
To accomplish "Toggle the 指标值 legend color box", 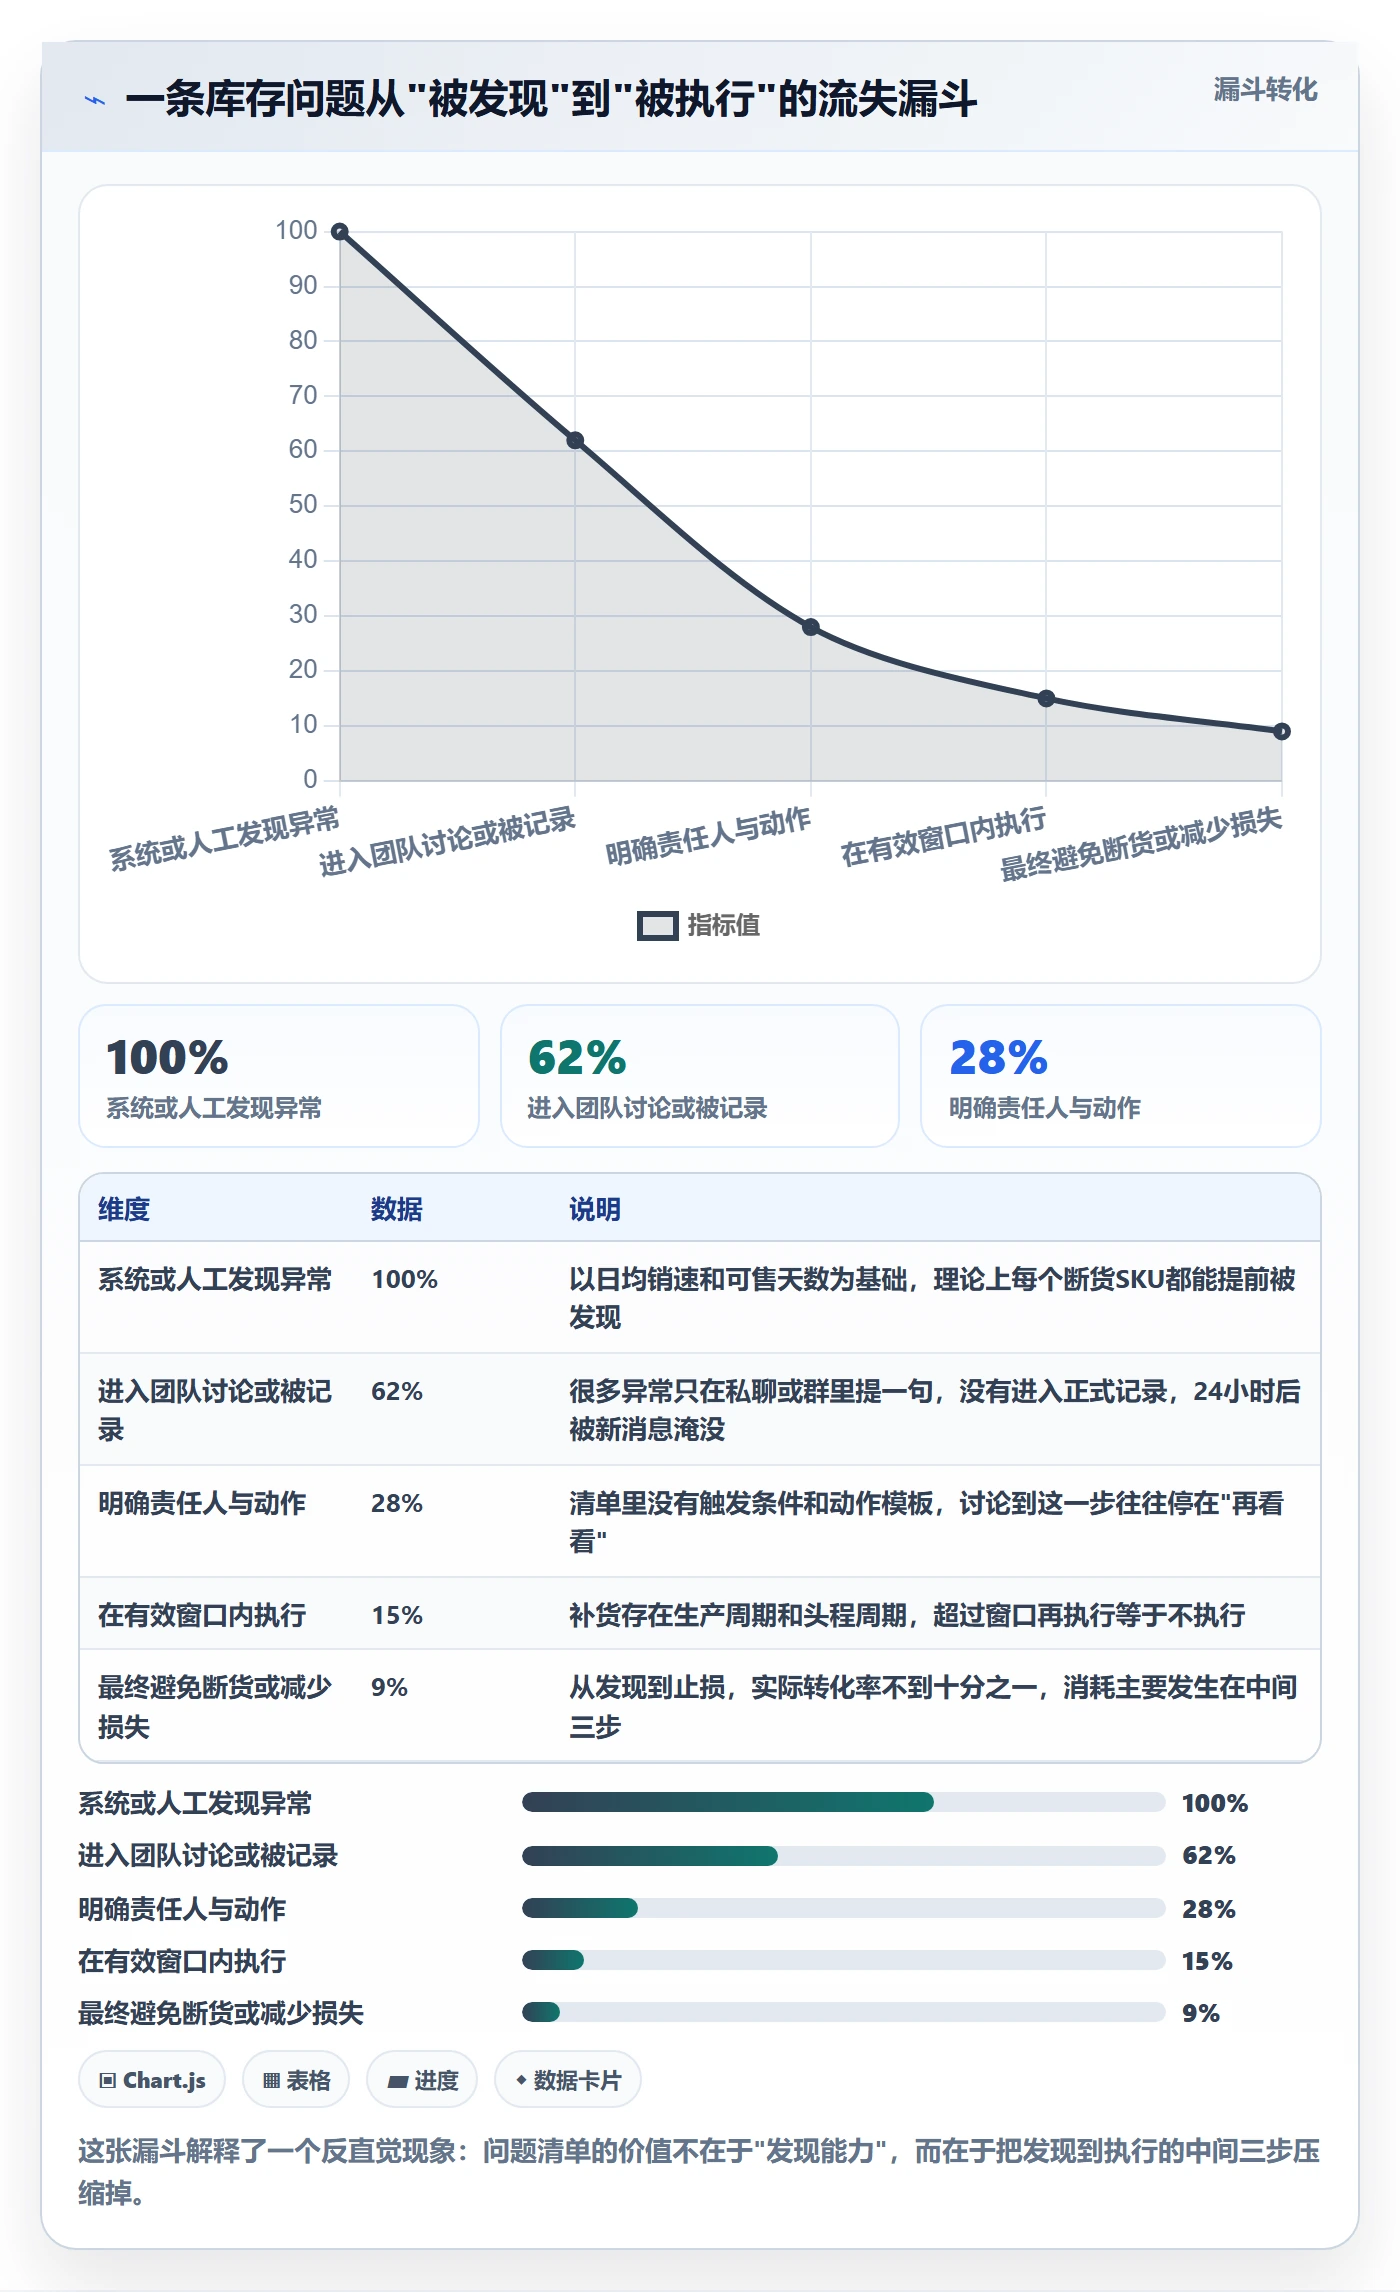I will 657,926.
